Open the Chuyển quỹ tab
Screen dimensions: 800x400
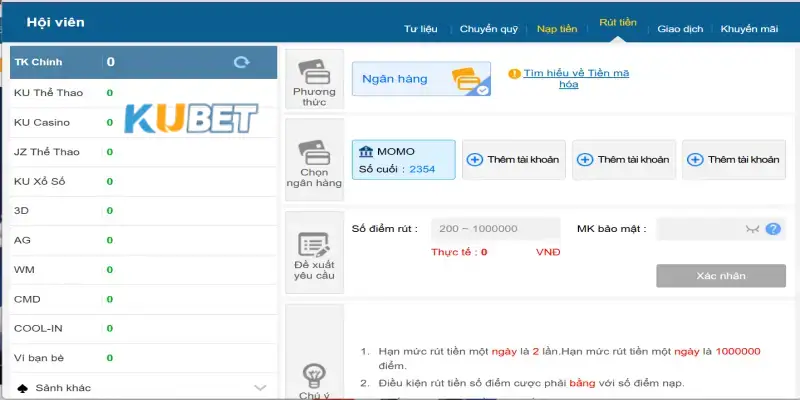(489, 29)
